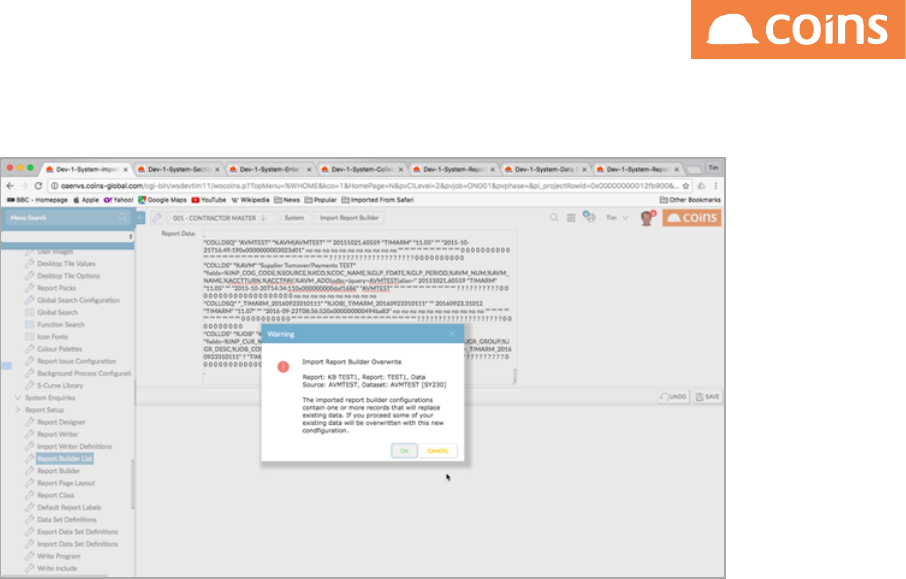This screenshot has width=906, height=579.
Task: Open Default Report Labels in sidebar
Action: (x=69, y=507)
